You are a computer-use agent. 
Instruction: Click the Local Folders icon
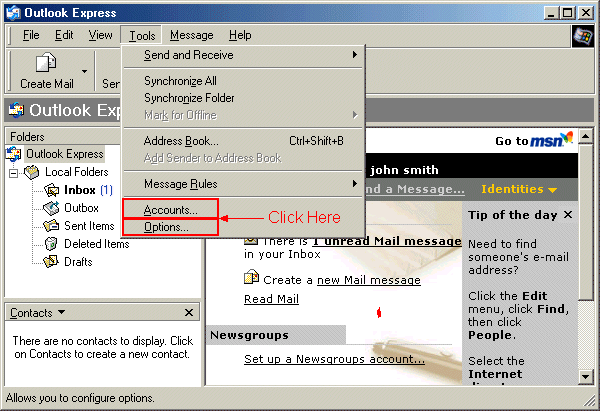point(31,172)
